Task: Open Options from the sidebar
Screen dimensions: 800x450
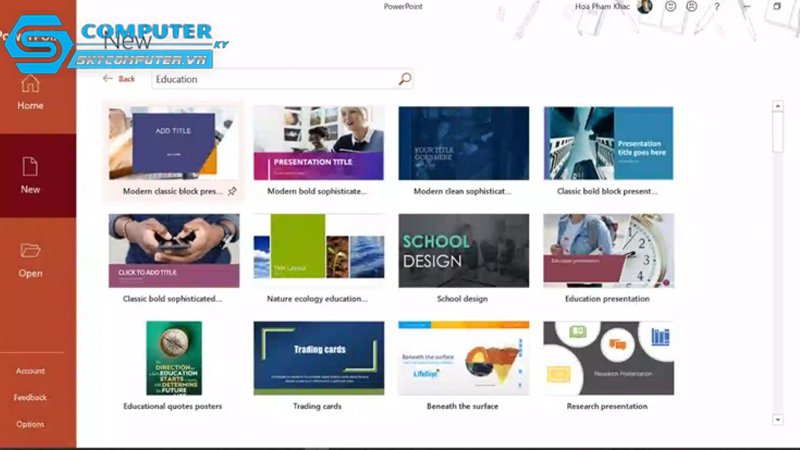Action: tap(30, 424)
